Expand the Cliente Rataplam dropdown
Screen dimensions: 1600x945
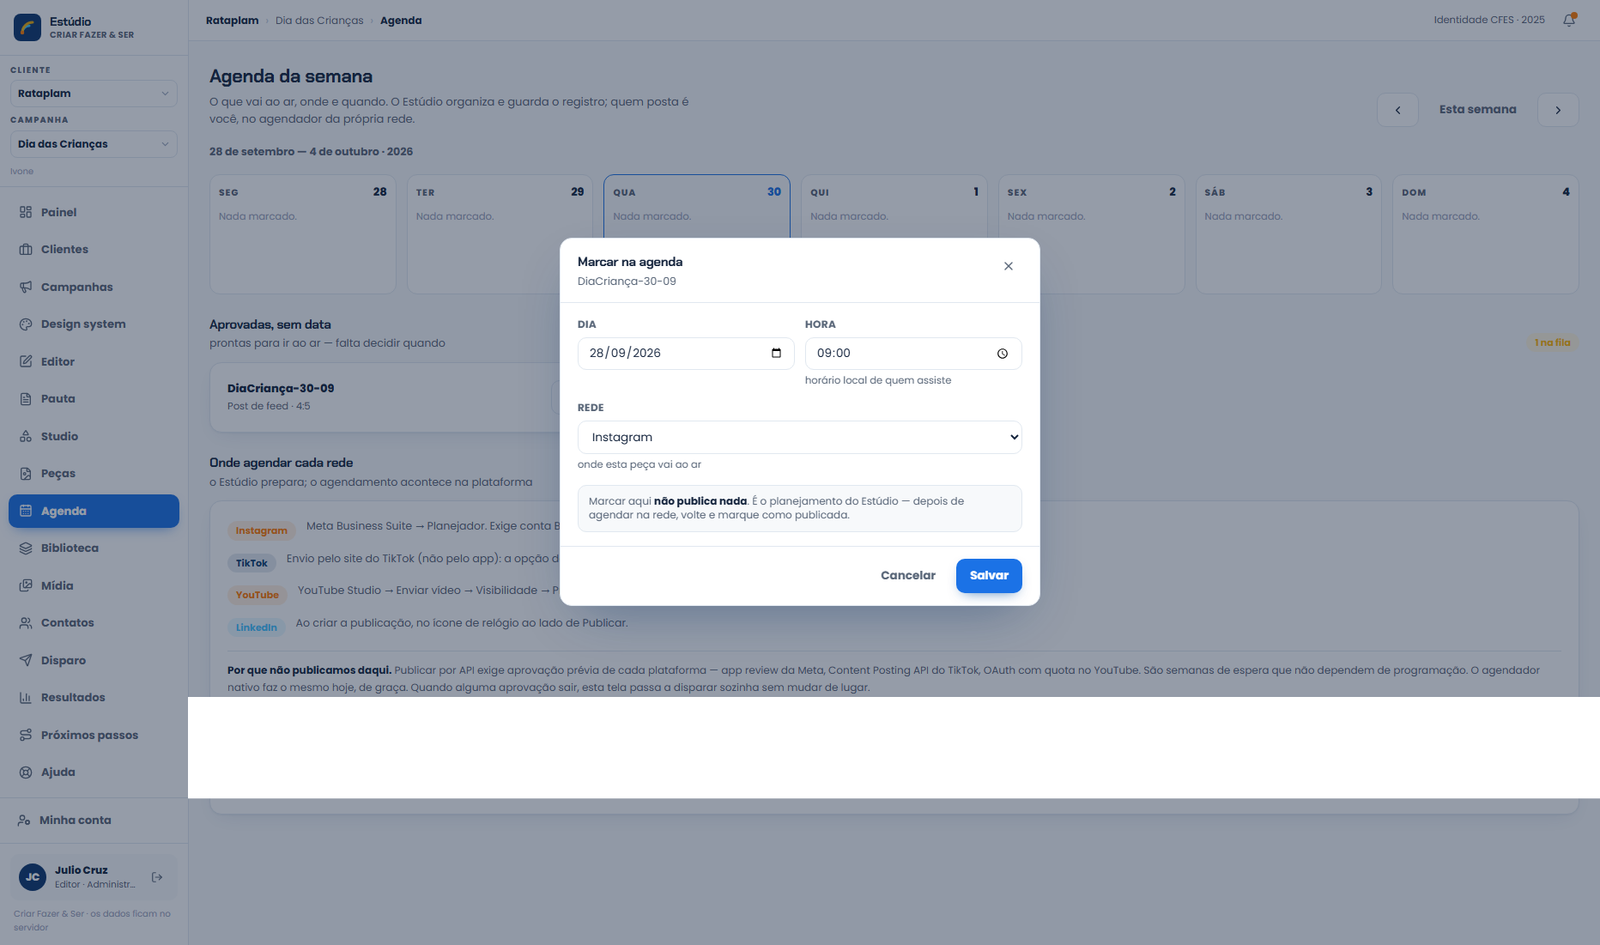click(x=94, y=93)
